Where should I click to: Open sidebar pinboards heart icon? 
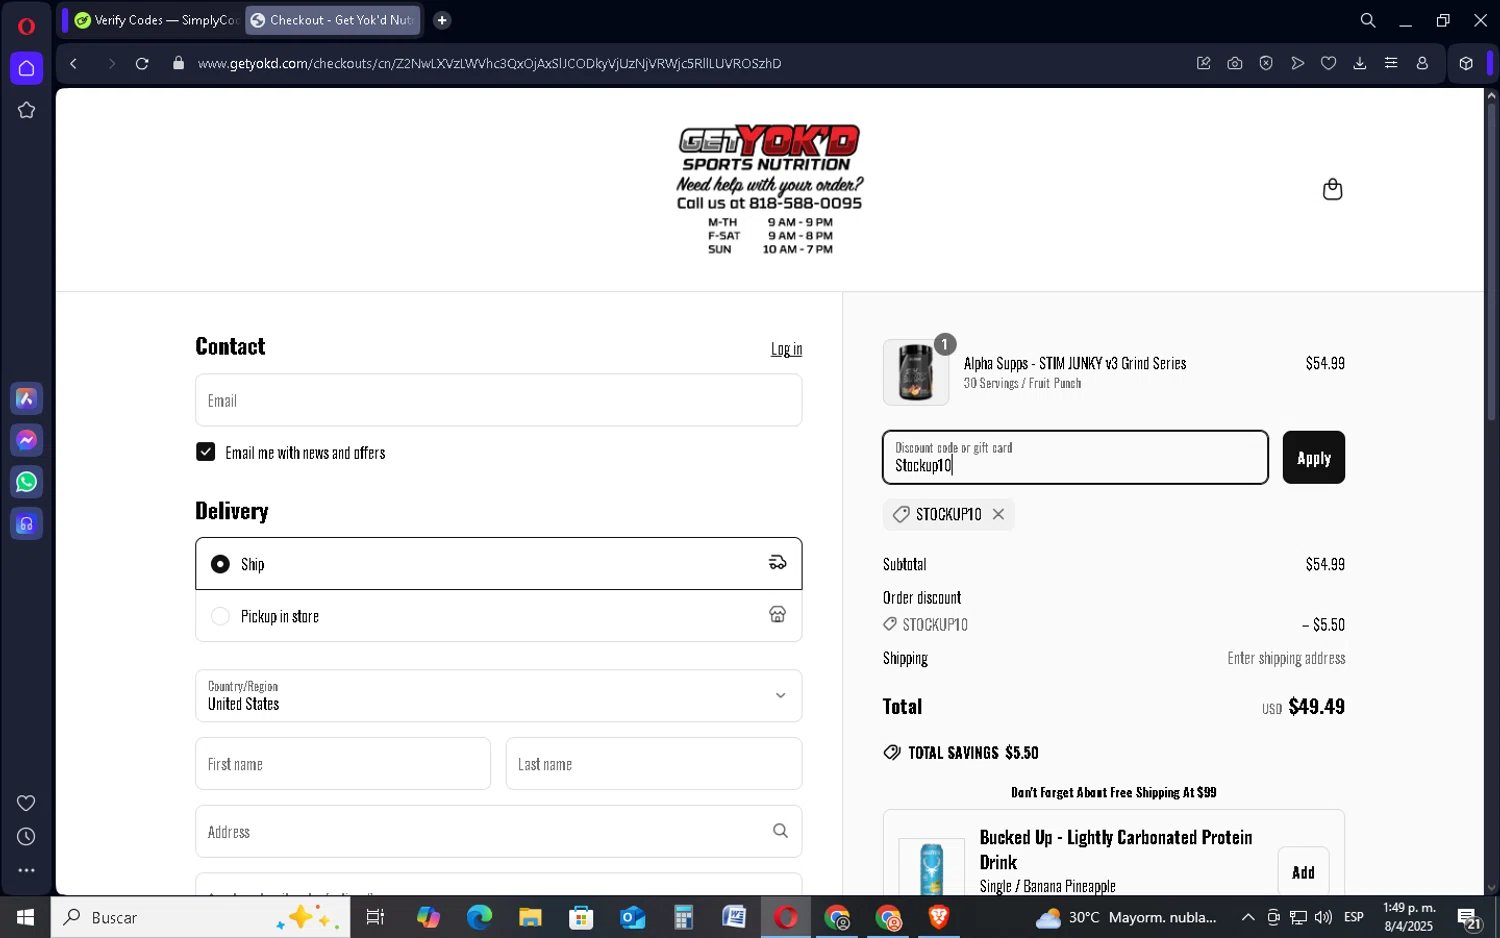(x=26, y=803)
